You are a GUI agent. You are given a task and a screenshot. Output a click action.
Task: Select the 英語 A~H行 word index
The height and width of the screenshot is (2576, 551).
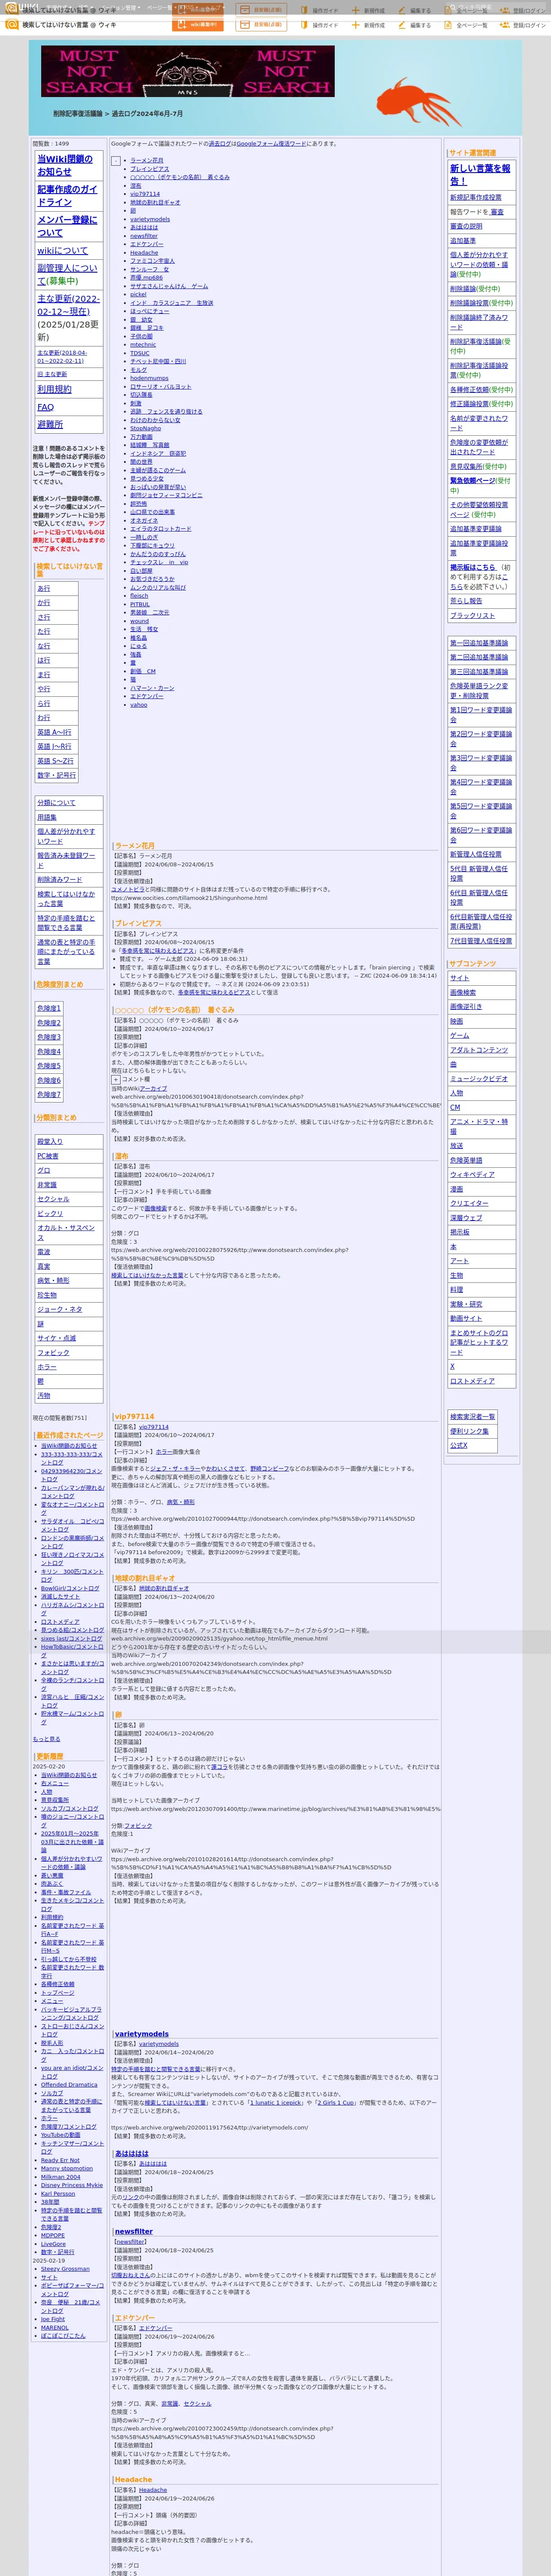coord(54,732)
